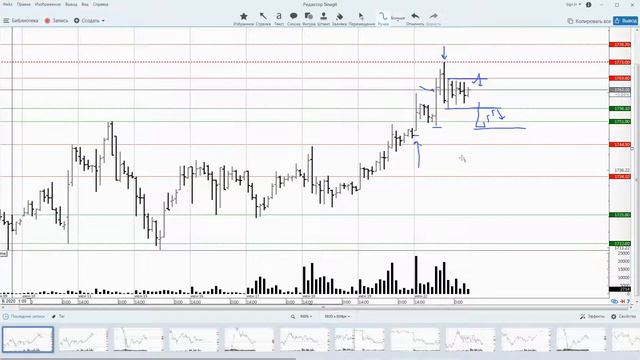Screen dimensions: 640x360
Task: Click the Undo (Отменить) arrow
Action: pyautogui.click(x=415, y=19)
